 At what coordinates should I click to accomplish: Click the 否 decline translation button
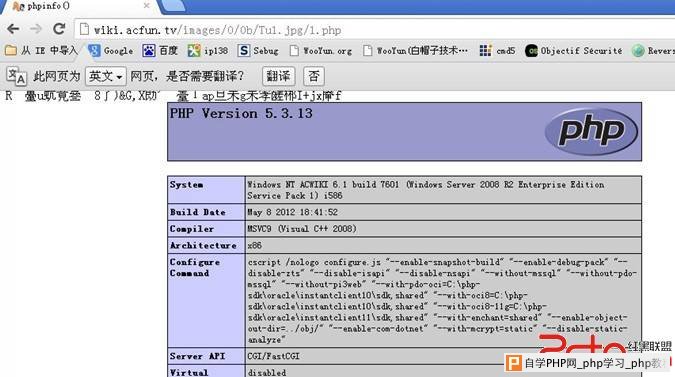(314, 77)
